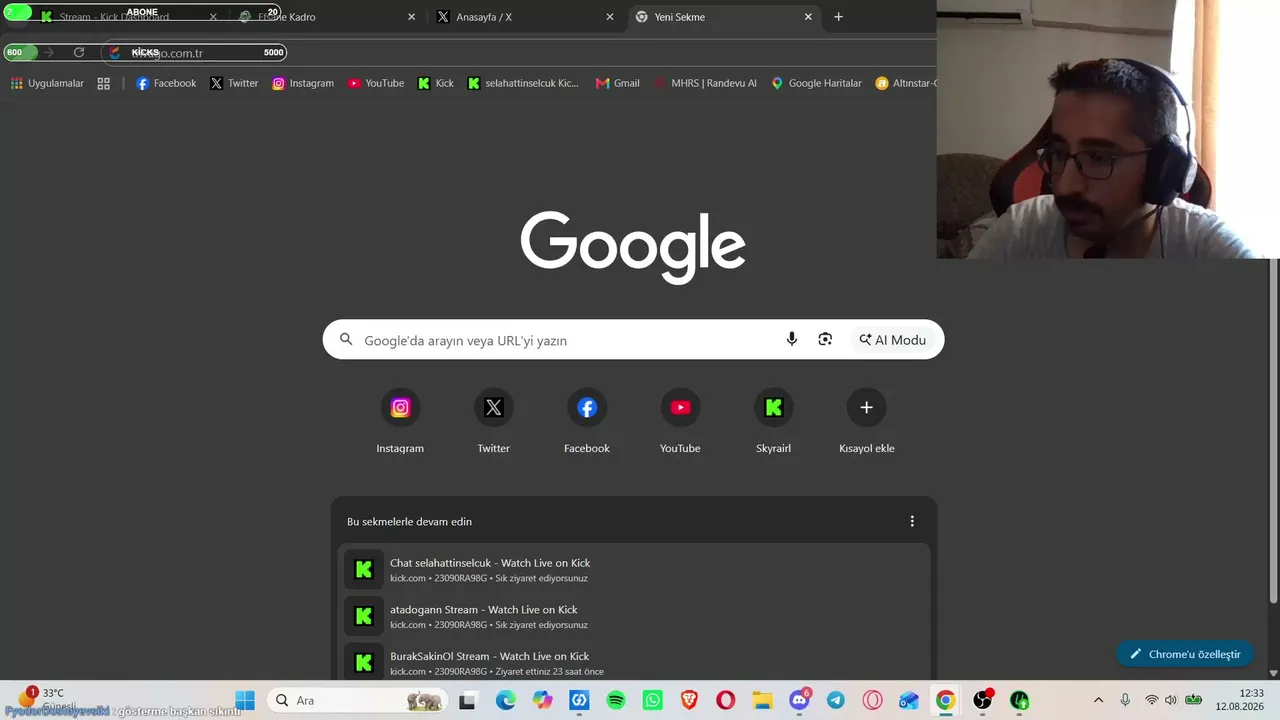Open a new tab with the plus button

click(x=838, y=17)
